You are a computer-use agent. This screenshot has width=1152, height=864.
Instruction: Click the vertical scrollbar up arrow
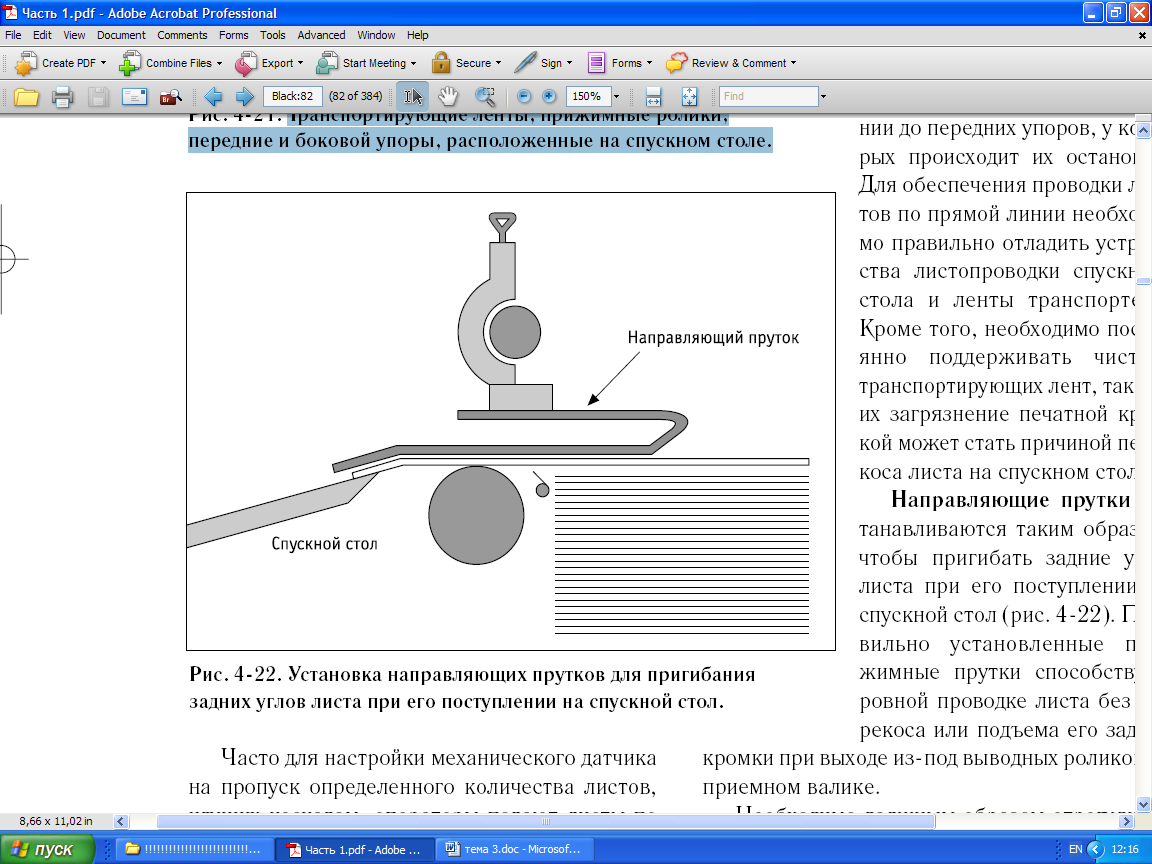point(1143,130)
